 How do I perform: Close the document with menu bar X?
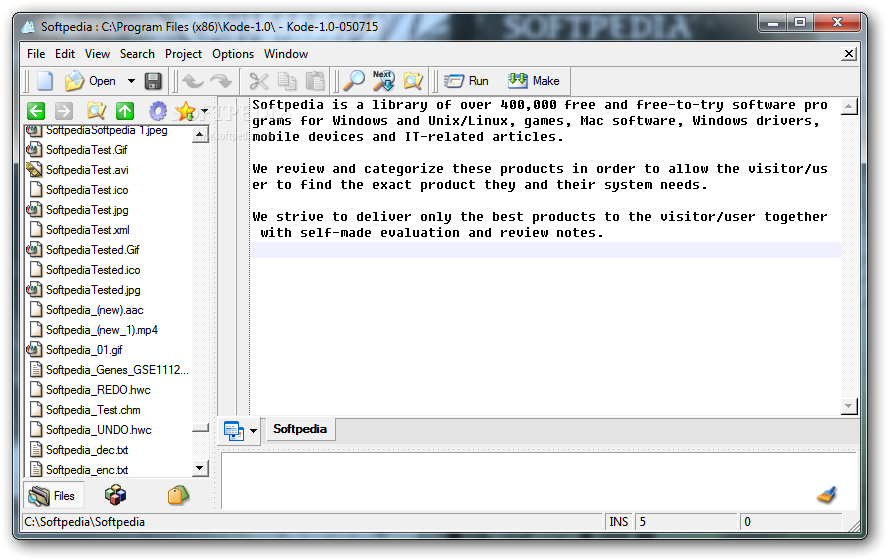point(848,54)
